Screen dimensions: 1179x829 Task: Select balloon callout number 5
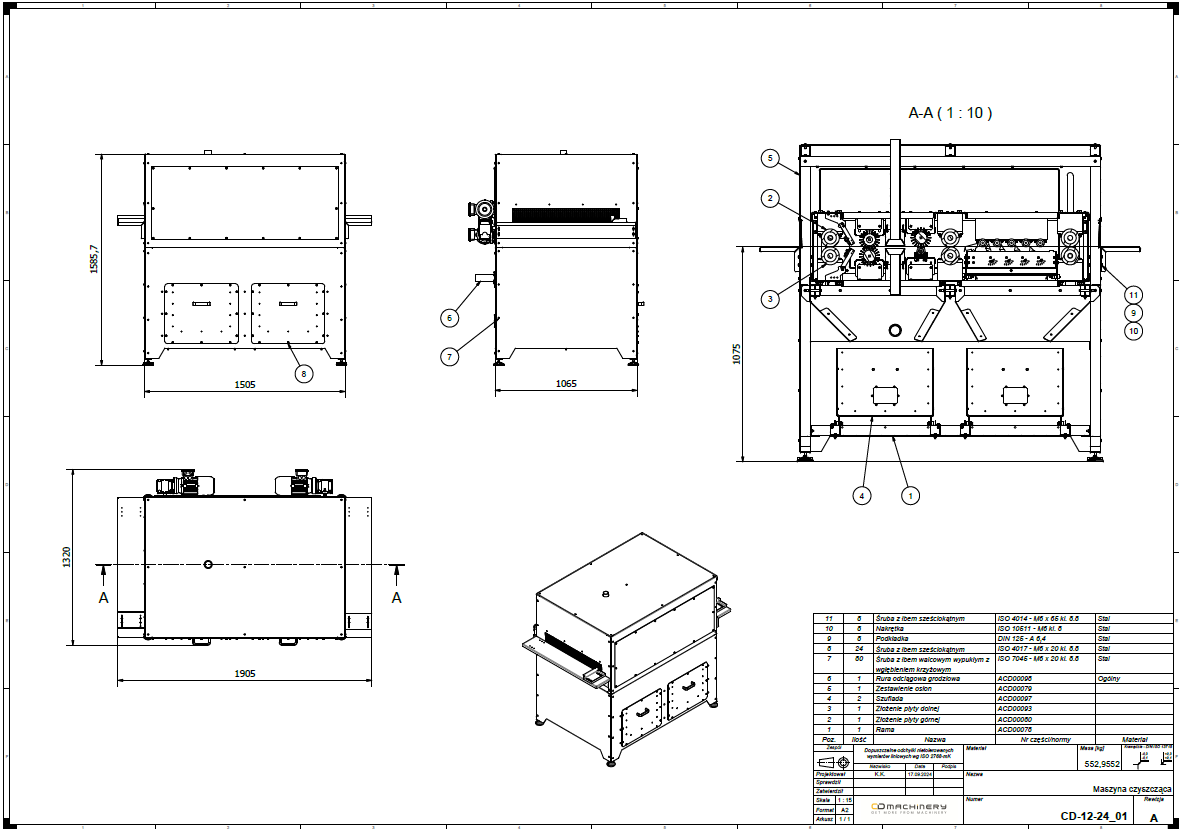[x=769, y=158]
